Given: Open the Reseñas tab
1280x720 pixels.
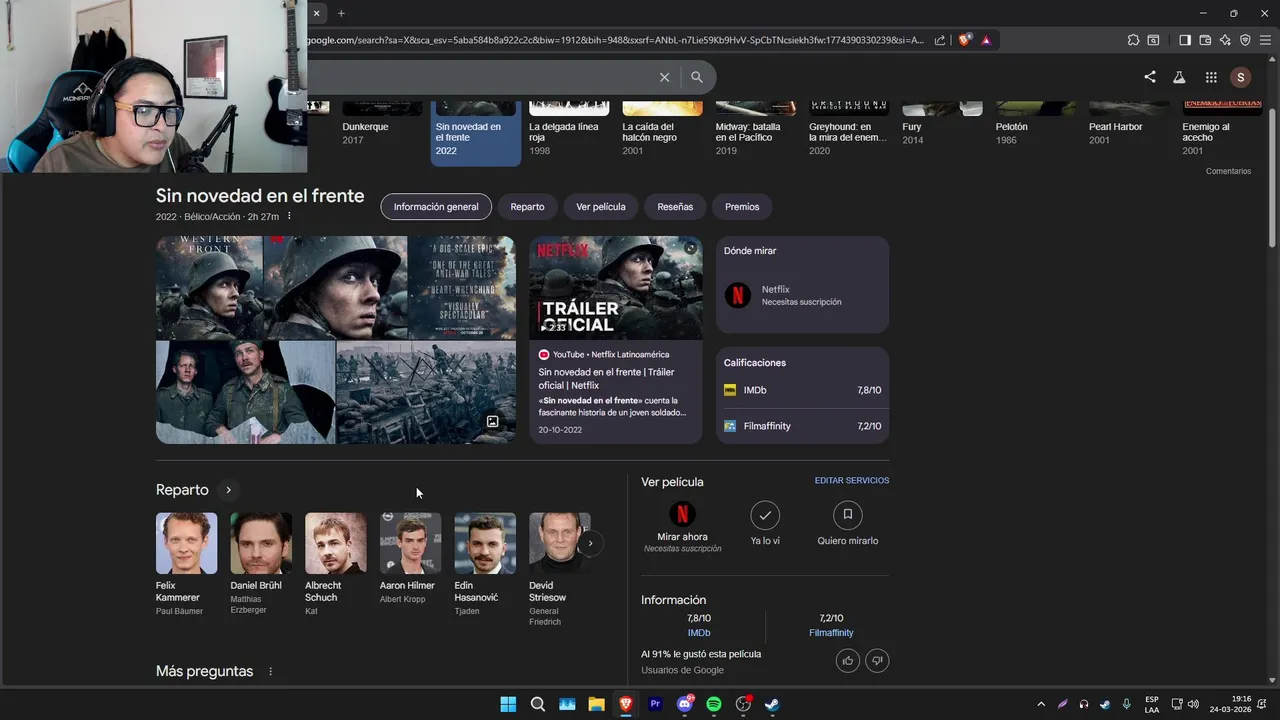Looking at the screenshot, I should [675, 207].
